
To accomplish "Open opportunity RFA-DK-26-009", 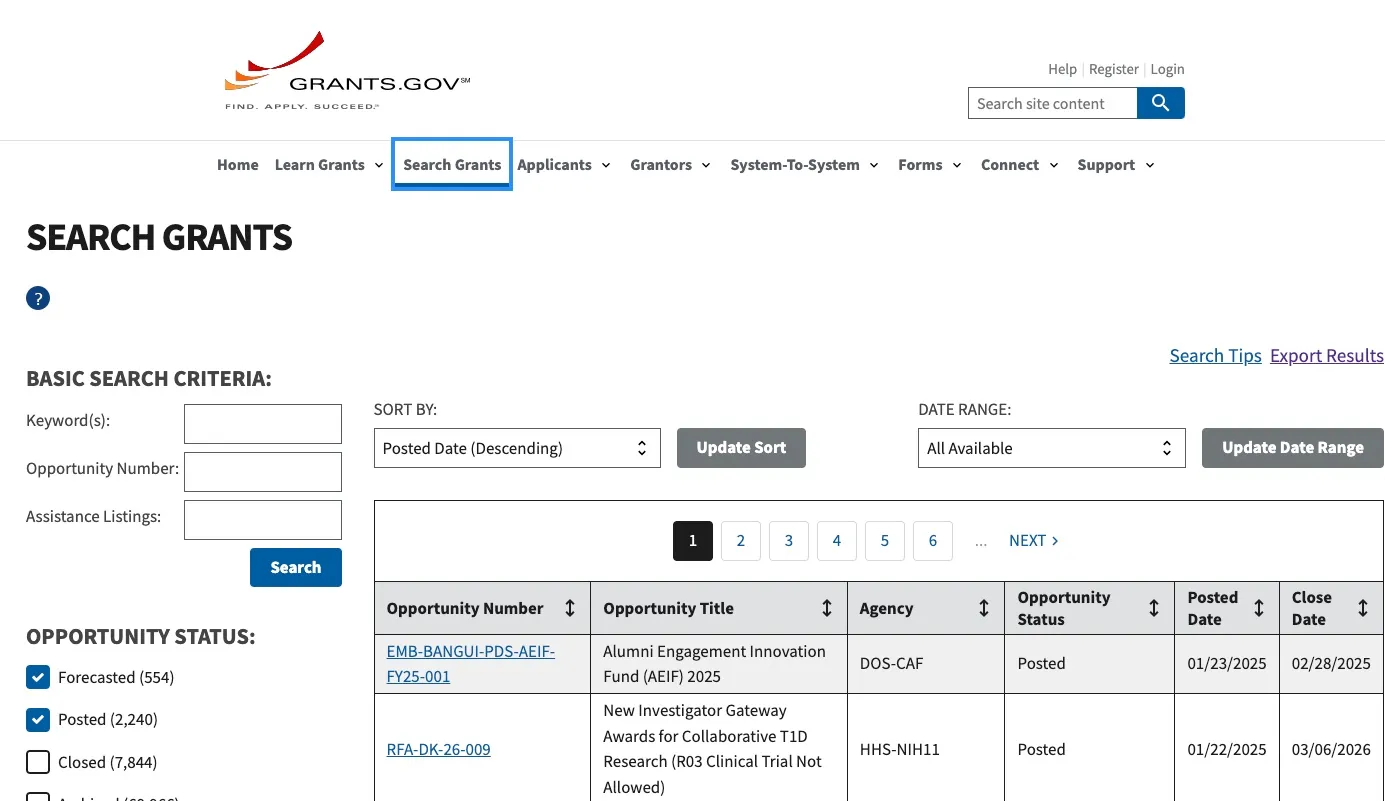I will click(439, 749).
